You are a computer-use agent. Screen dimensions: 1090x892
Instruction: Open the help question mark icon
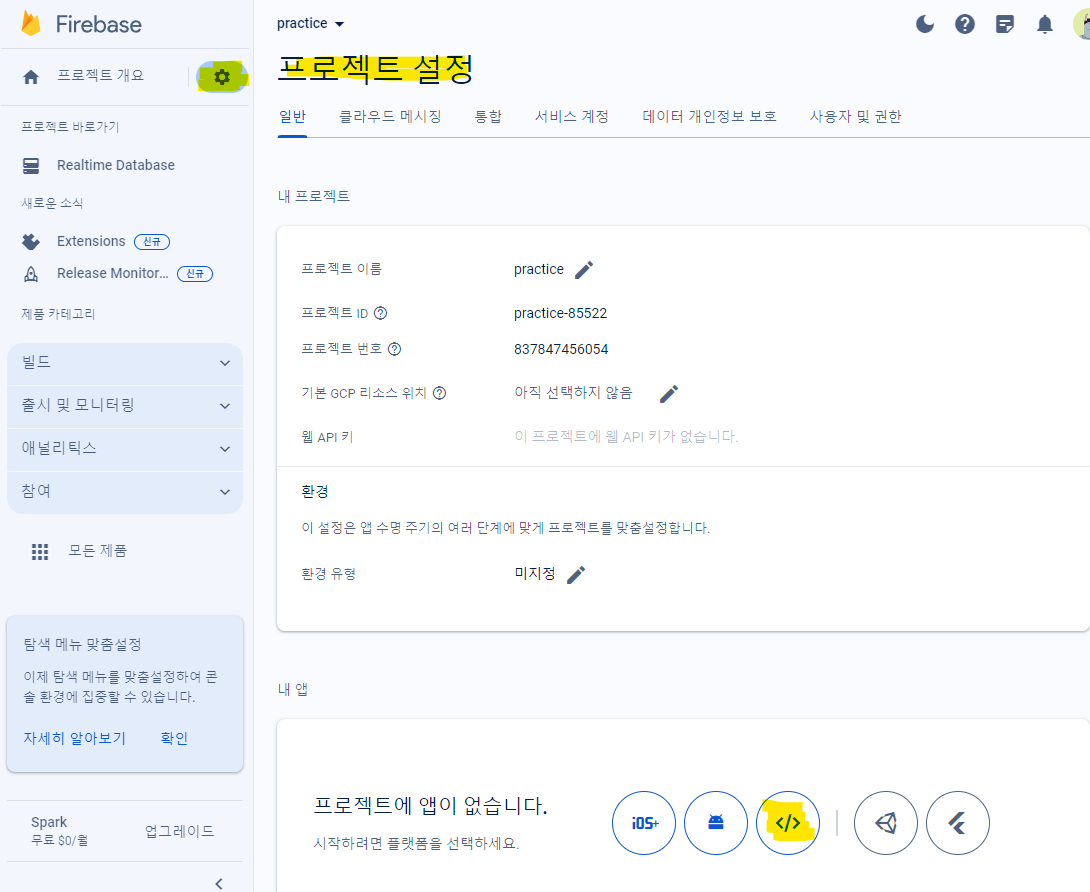964,24
